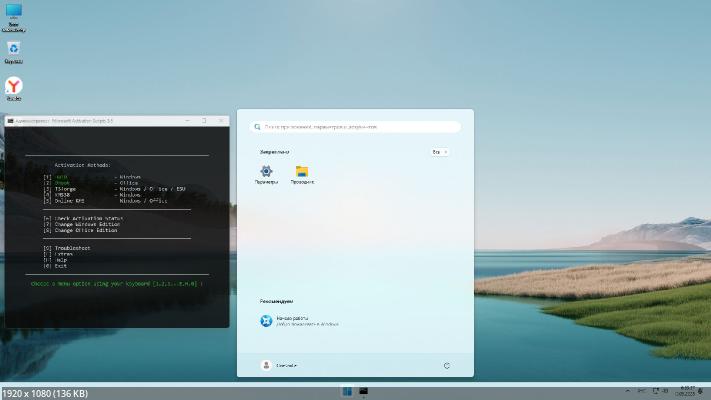Click the Windows Start button in taskbar
Screen dimensions: 711x400
point(347,391)
